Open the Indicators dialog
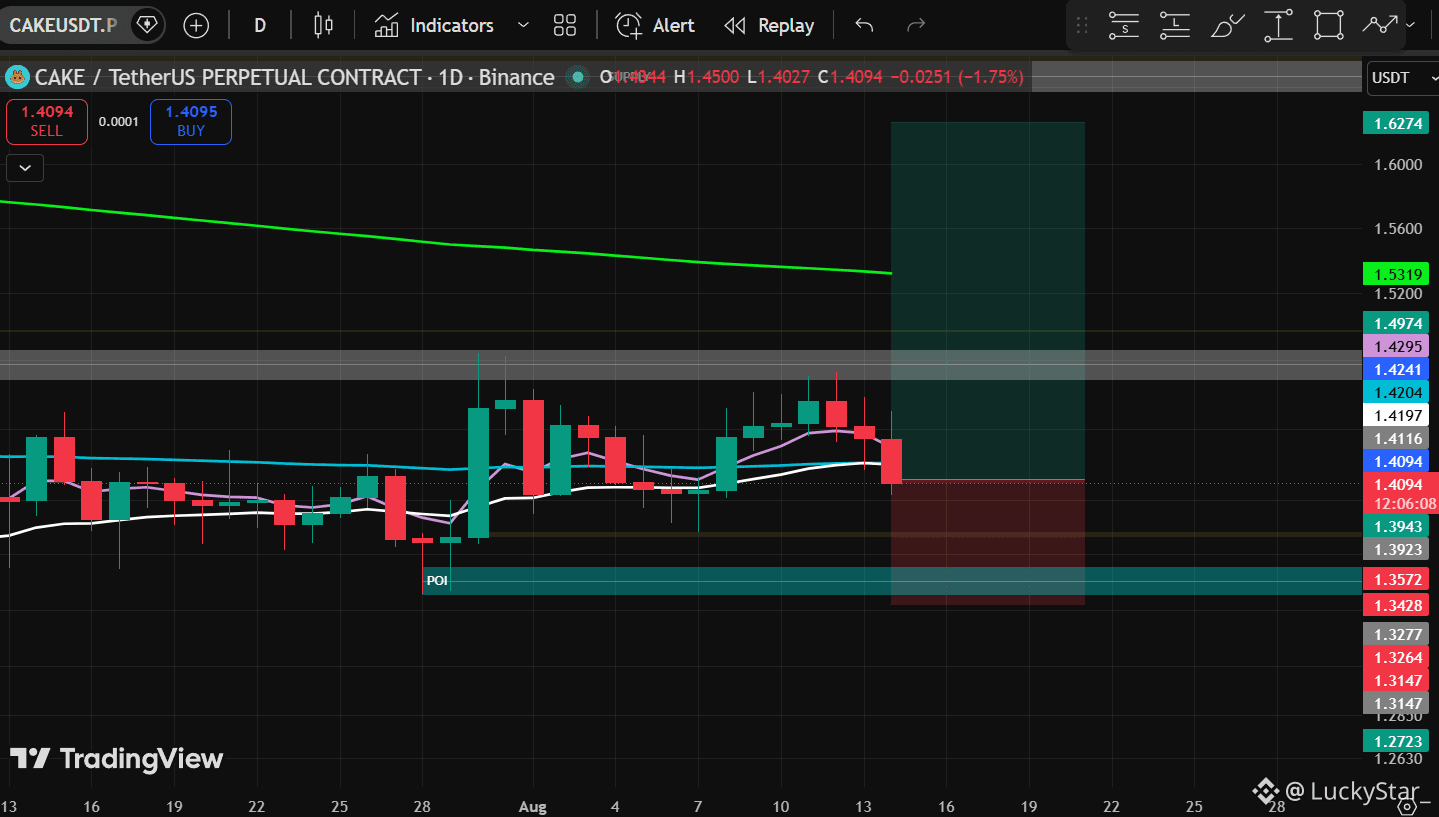Screen dimensions: 1439x817 (434, 25)
